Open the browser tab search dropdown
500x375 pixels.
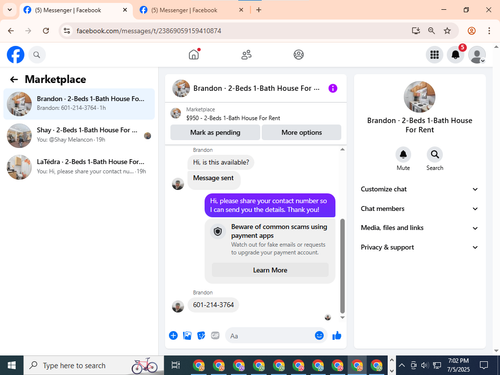pyautogui.click(x=10, y=10)
